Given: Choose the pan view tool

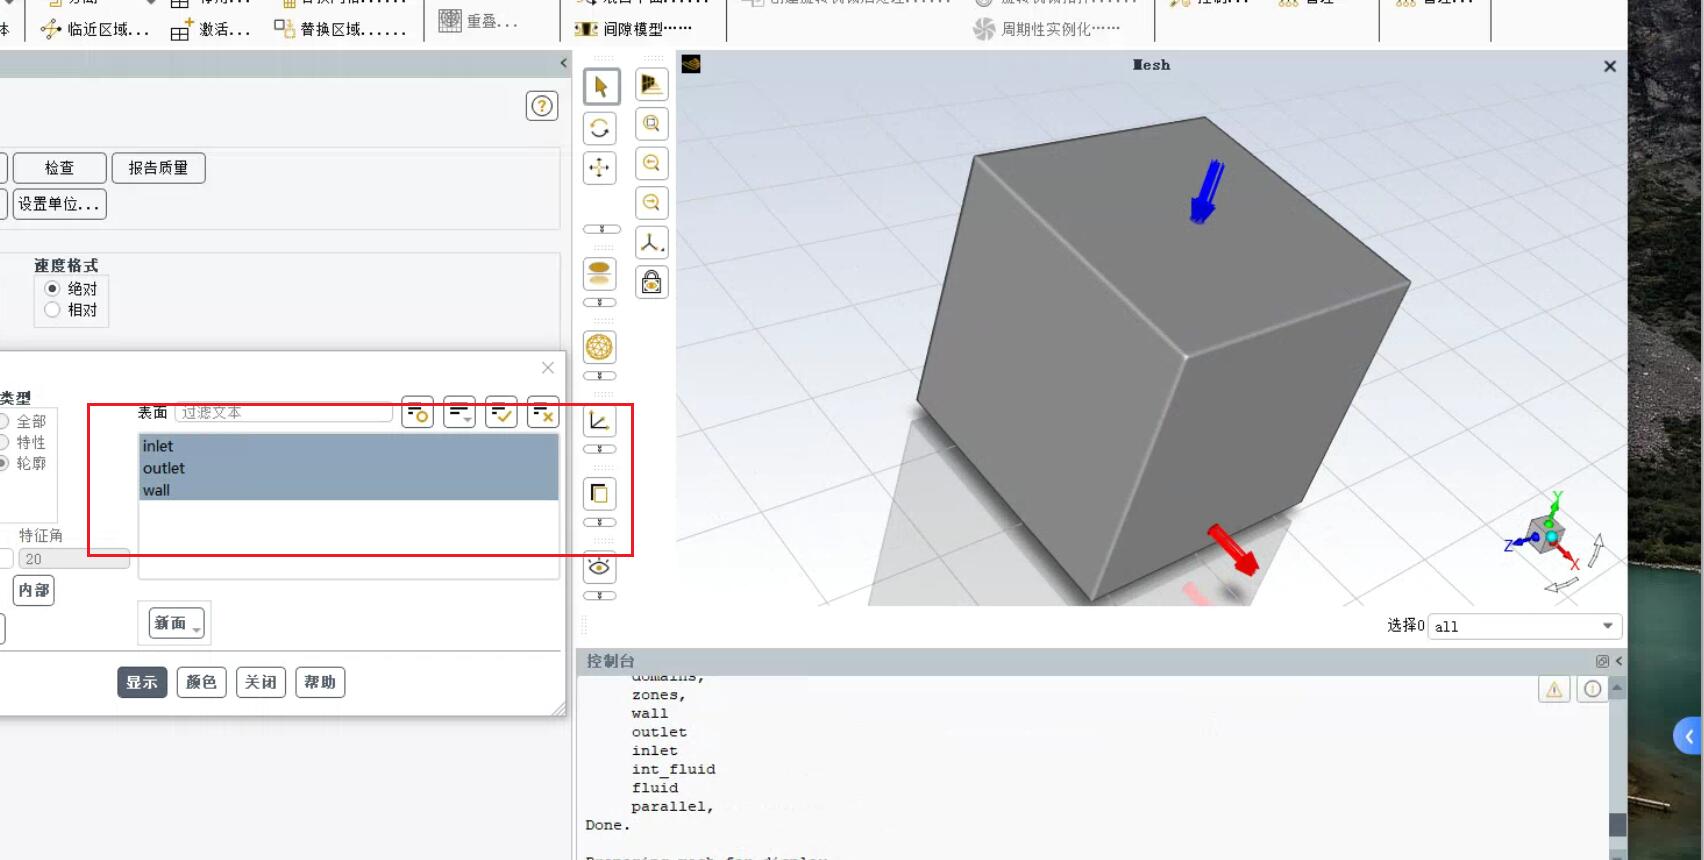Looking at the screenshot, I should coord(600,168).
